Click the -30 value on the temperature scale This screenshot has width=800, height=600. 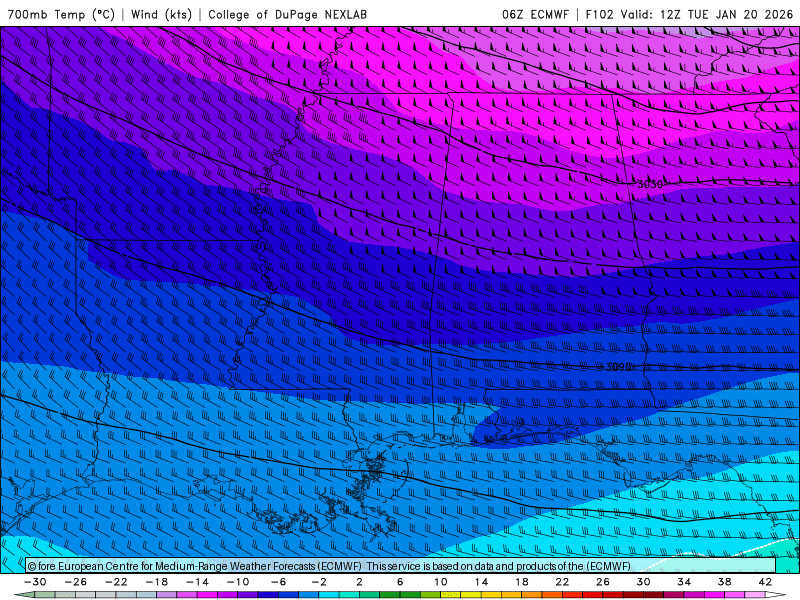[x=35, y=582]
